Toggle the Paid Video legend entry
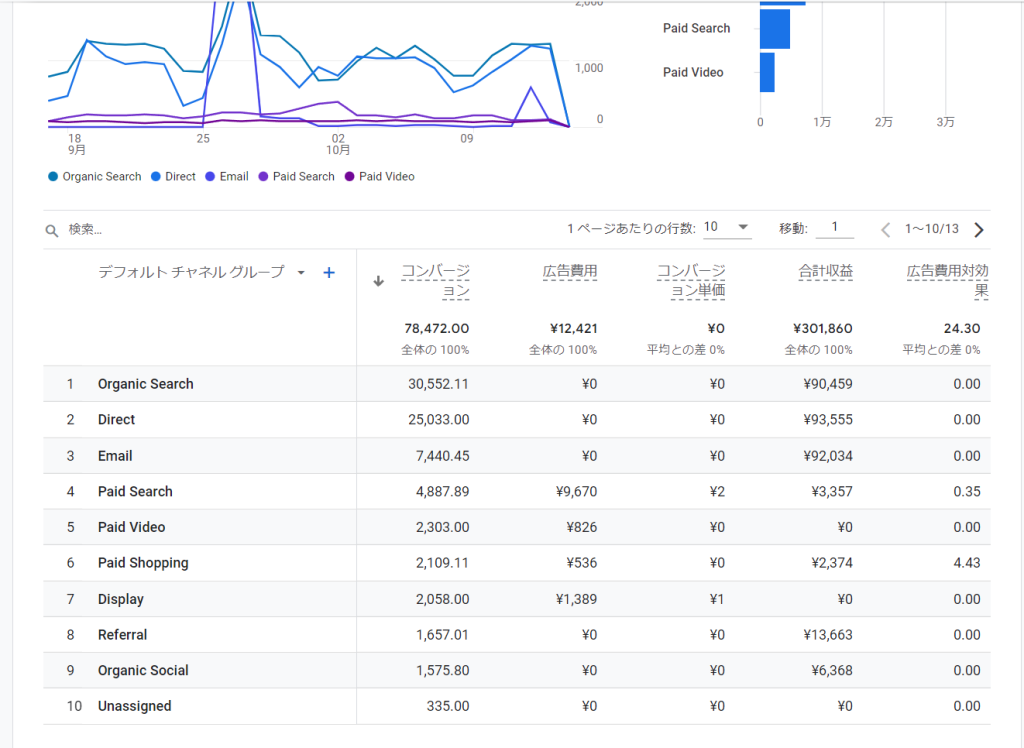The image size is (1024, 748). click(379, 176)
